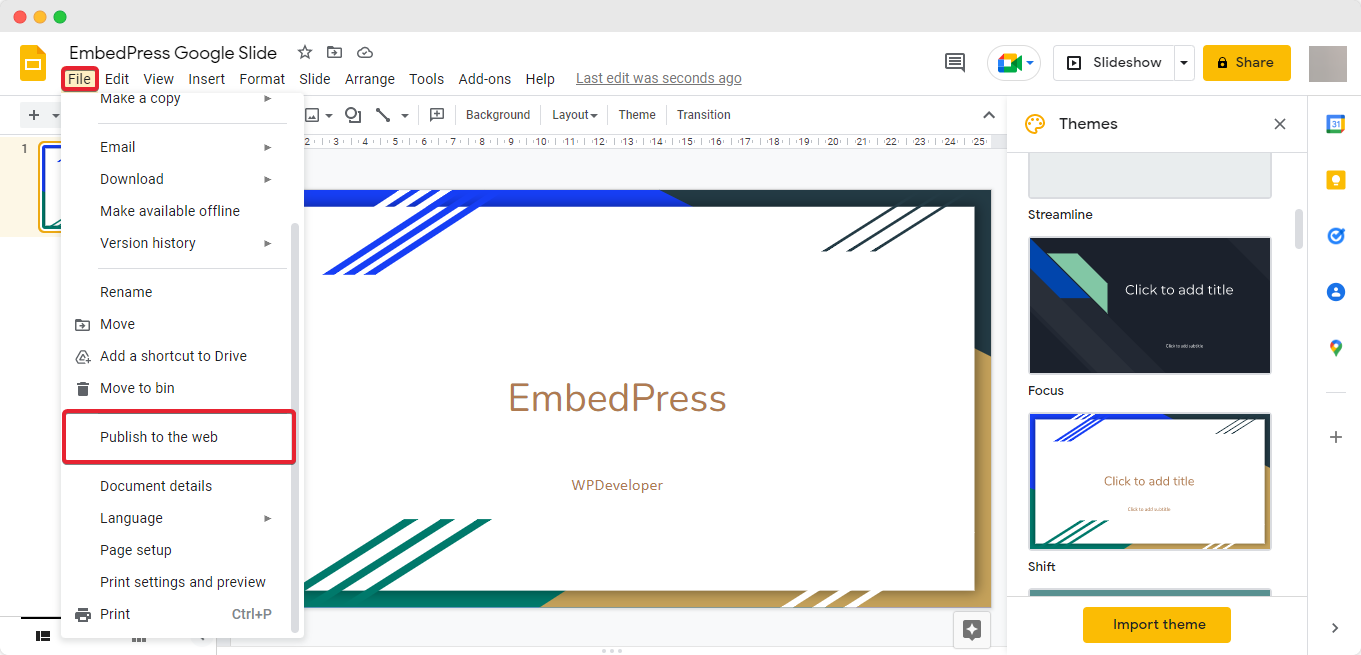This screenshot has height=655, width=1361.
Task: Expand Make a copy submenu
Action: pyautogui.click(x=267, y=99)
